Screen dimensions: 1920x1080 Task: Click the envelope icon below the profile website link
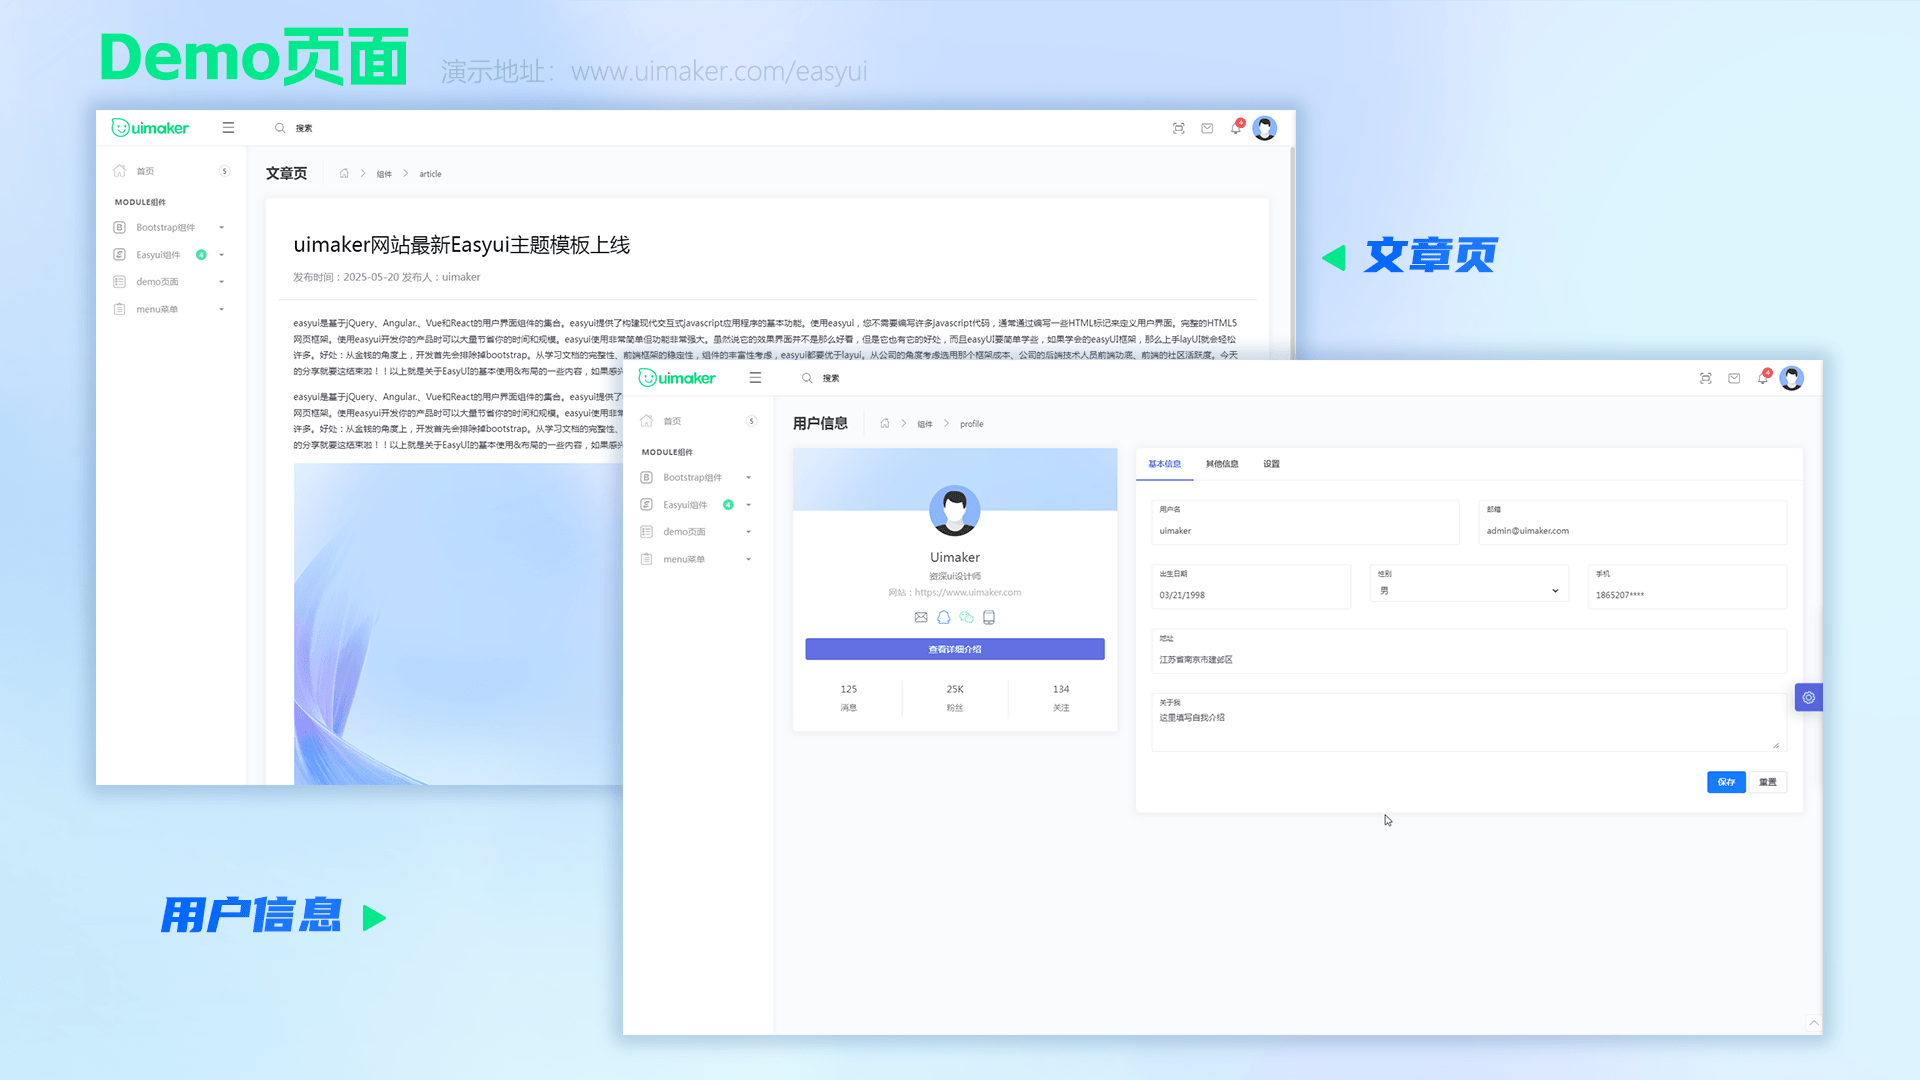click(921, 617)
